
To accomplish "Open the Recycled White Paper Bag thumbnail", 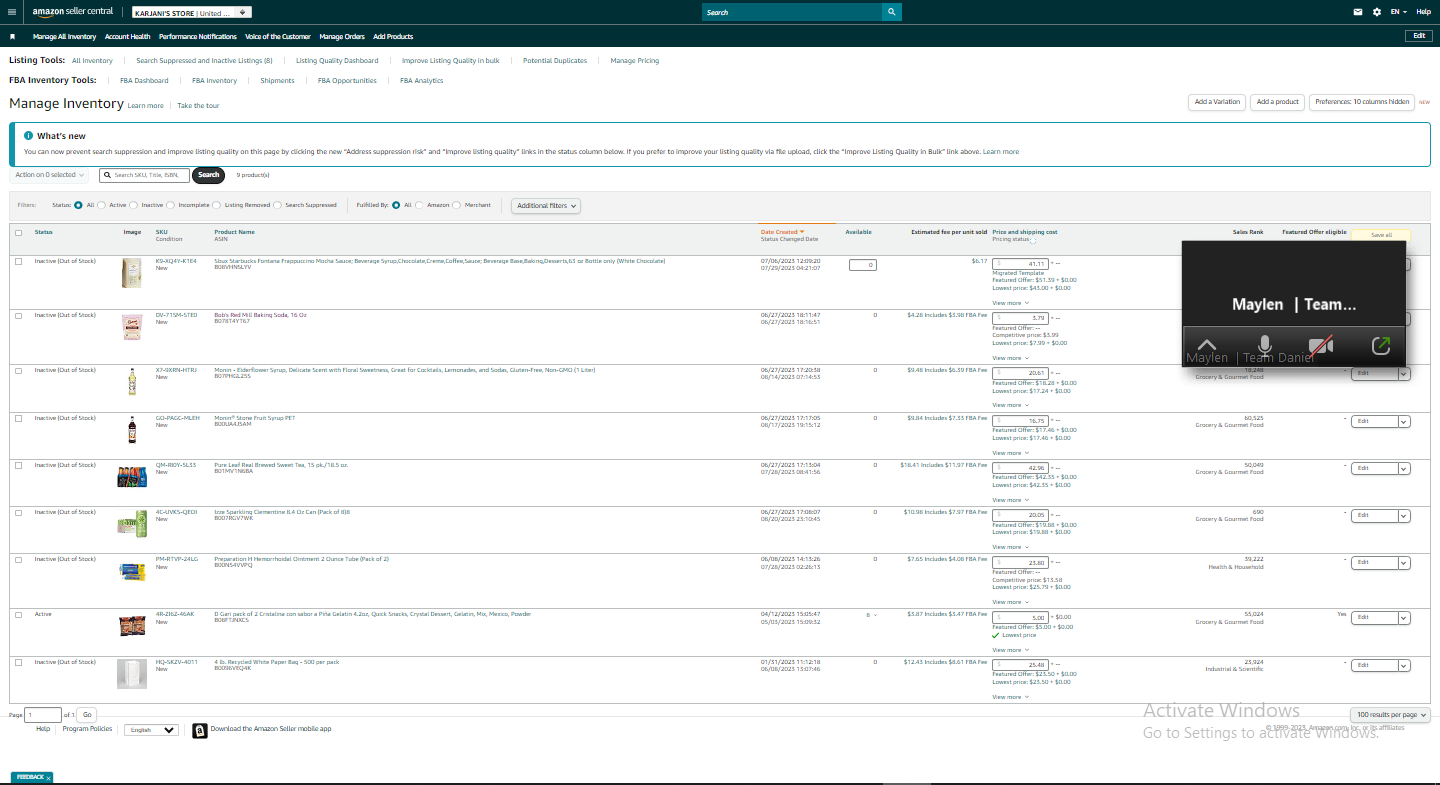I will (x=131, y=673).
